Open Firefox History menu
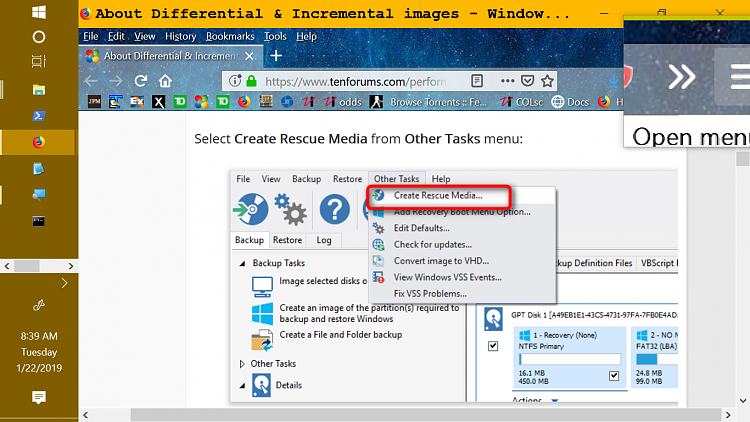The image size is (750, 422). 180,36
